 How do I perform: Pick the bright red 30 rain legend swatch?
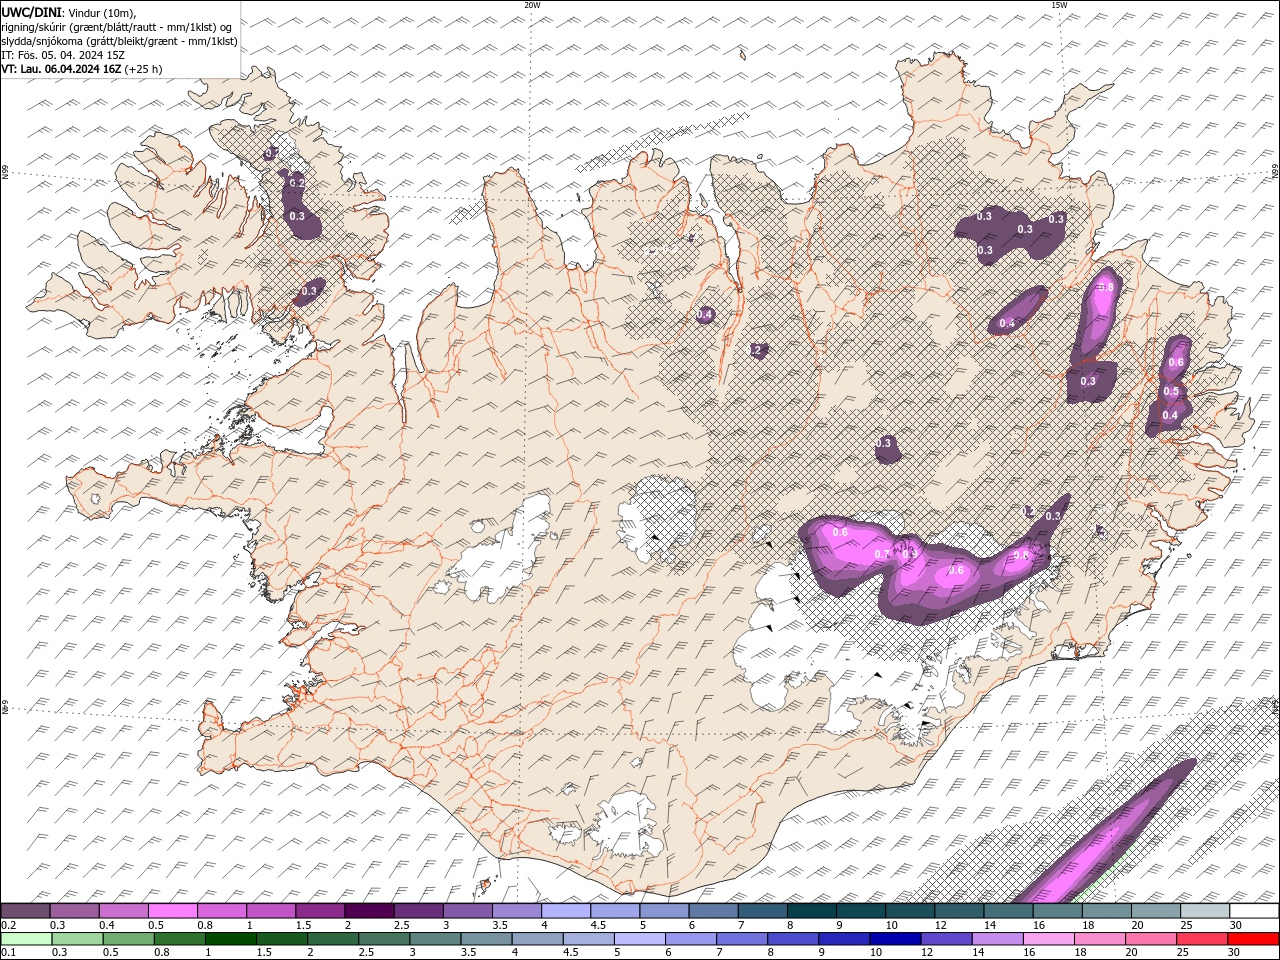1254,939
